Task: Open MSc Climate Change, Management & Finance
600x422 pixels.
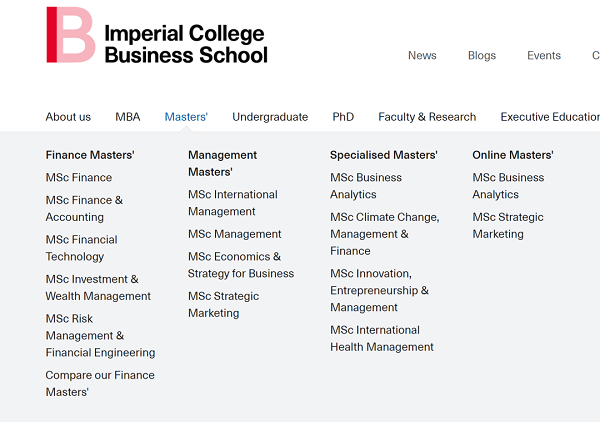Action: [x=384, y=234]
